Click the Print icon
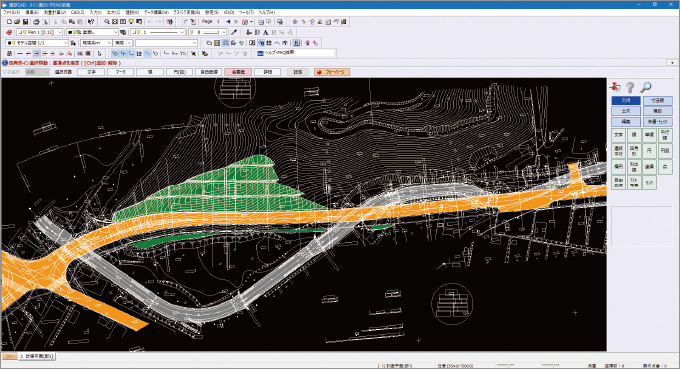 [x=36, y=22]
